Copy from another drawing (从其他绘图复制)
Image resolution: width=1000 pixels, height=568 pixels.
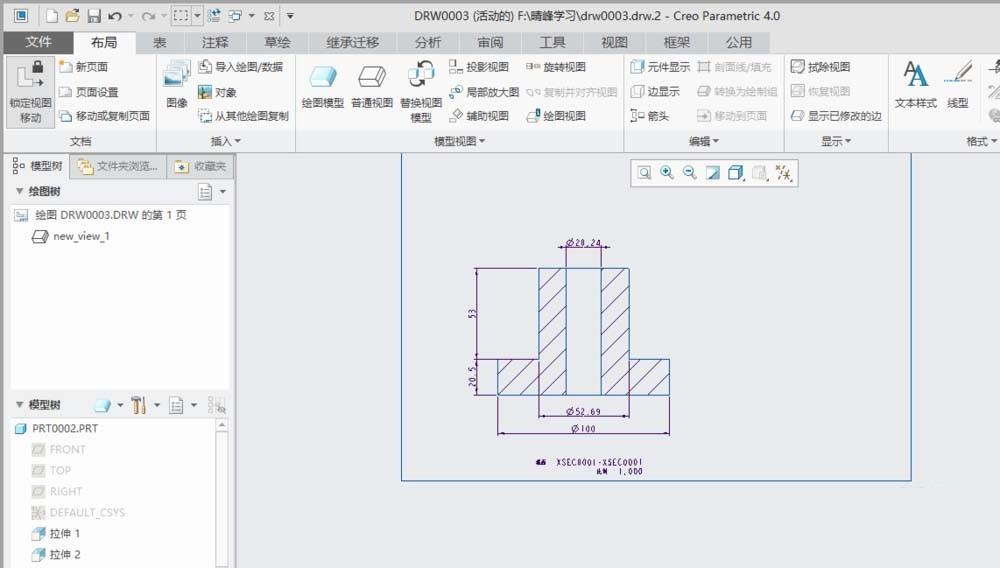pos(244,116)
